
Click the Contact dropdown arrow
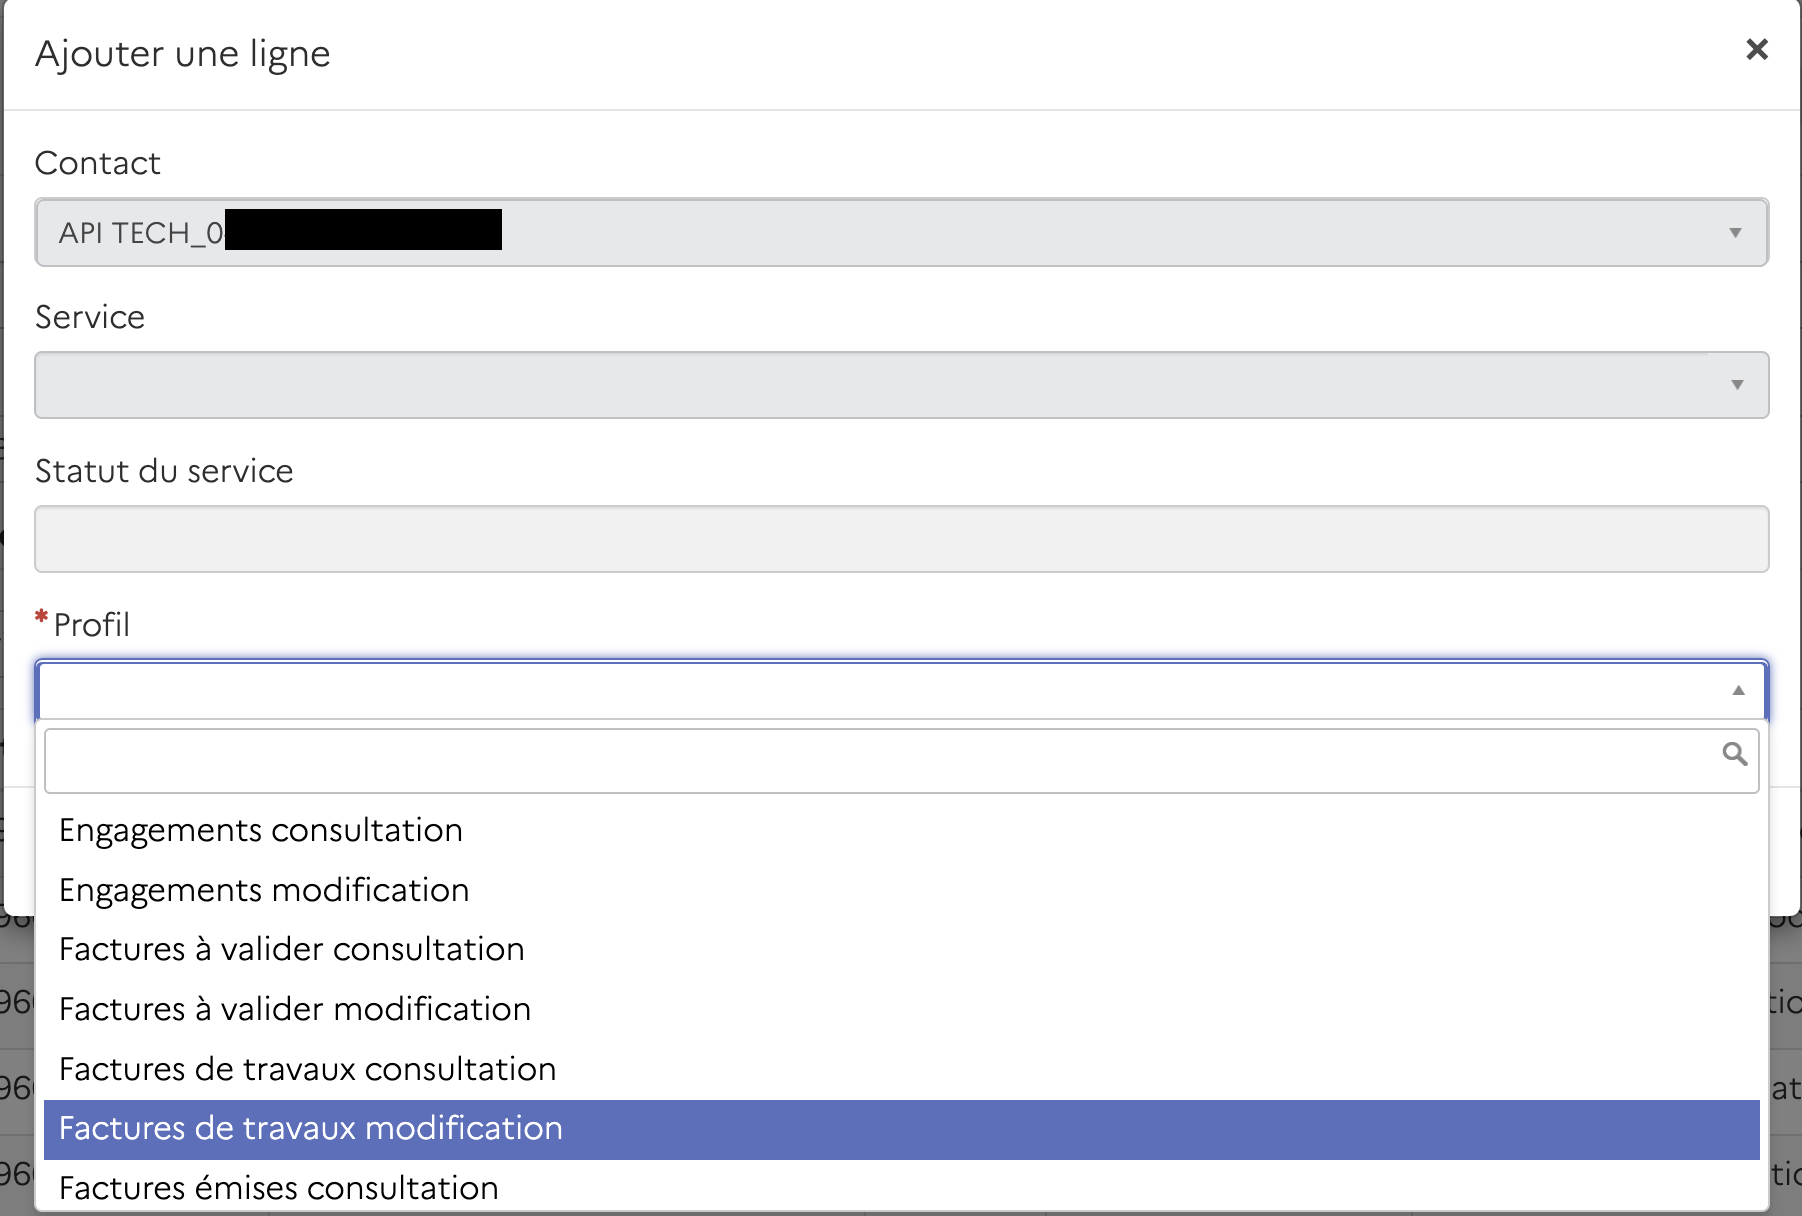pos(1735,233)
